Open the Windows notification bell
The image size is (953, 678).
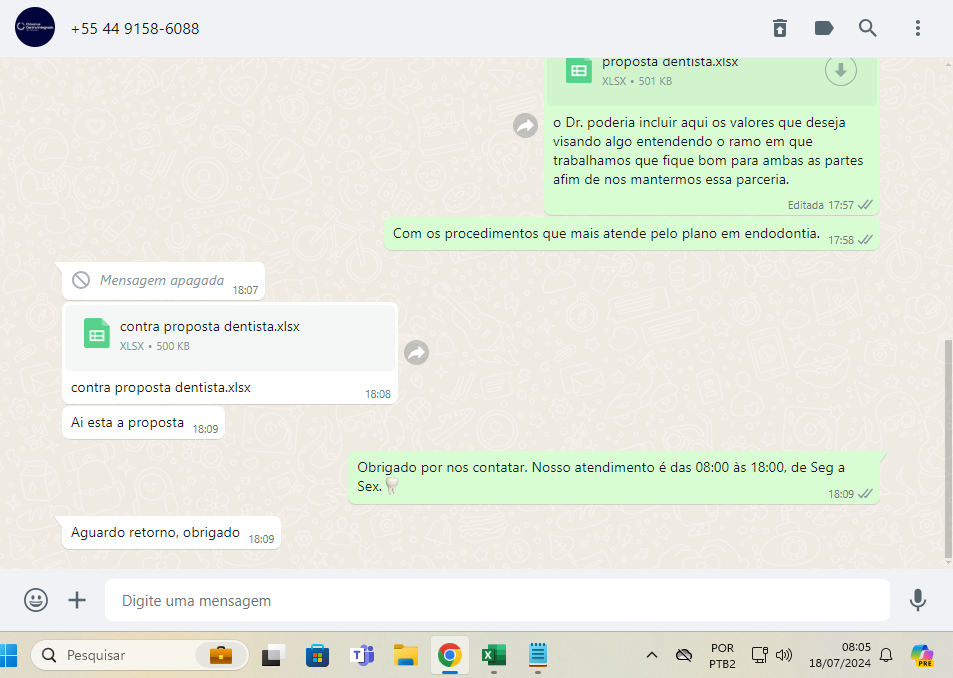click(885, 655)
